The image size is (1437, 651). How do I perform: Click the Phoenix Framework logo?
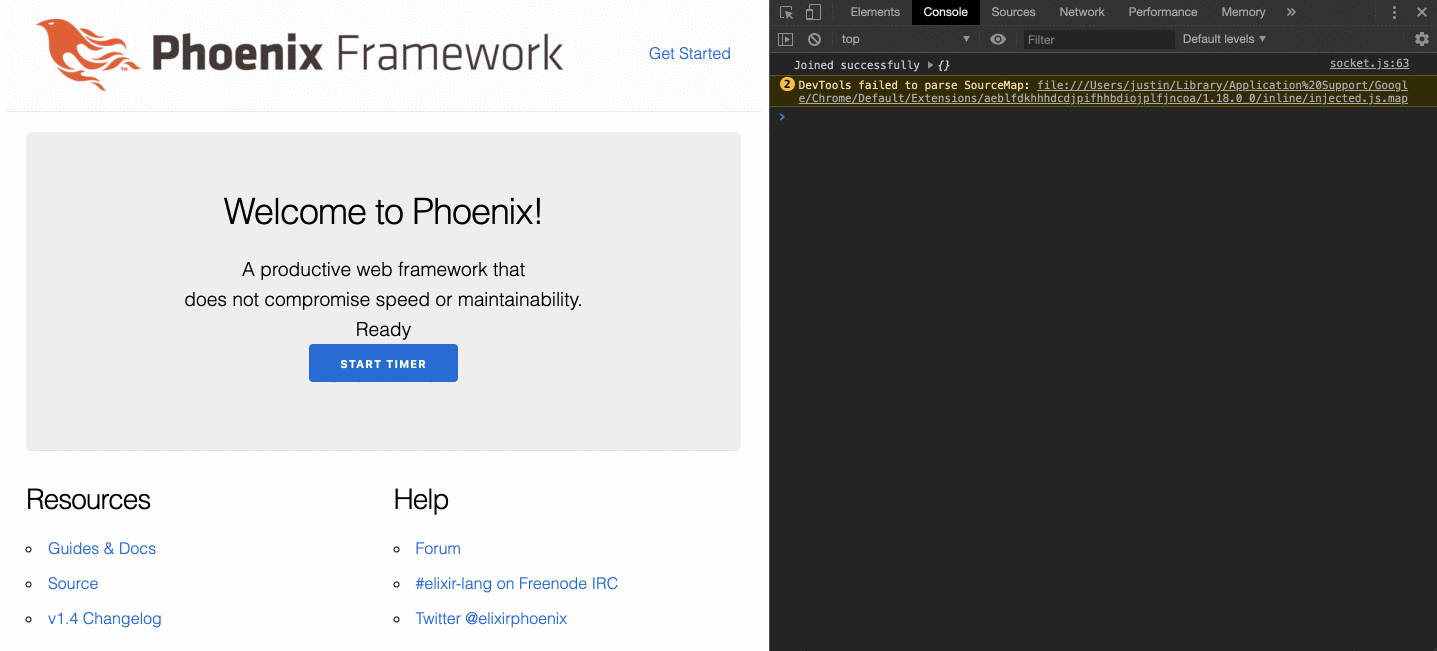point(300,53)
